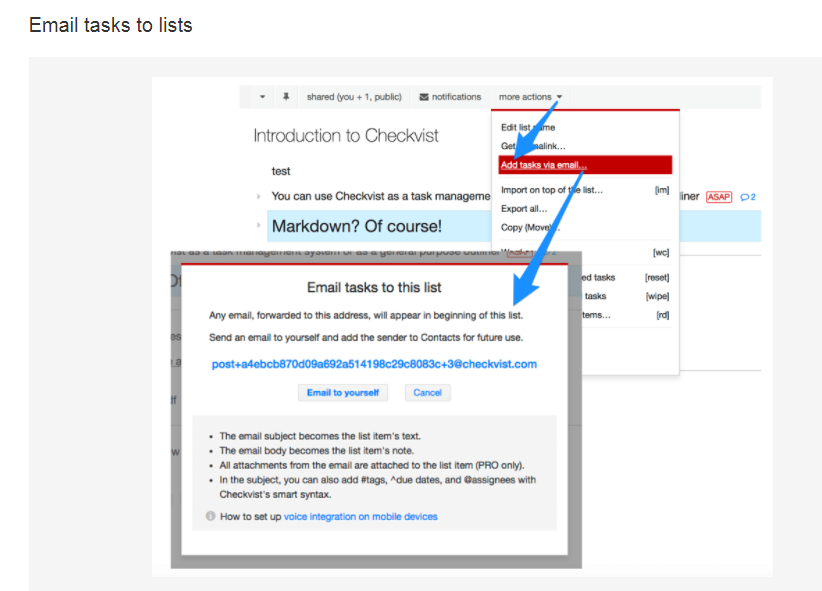Click the Email tasks to lists heading
The width and height of the screenshot is (822, 591).
pyautogui.click(x=111, y=25)
